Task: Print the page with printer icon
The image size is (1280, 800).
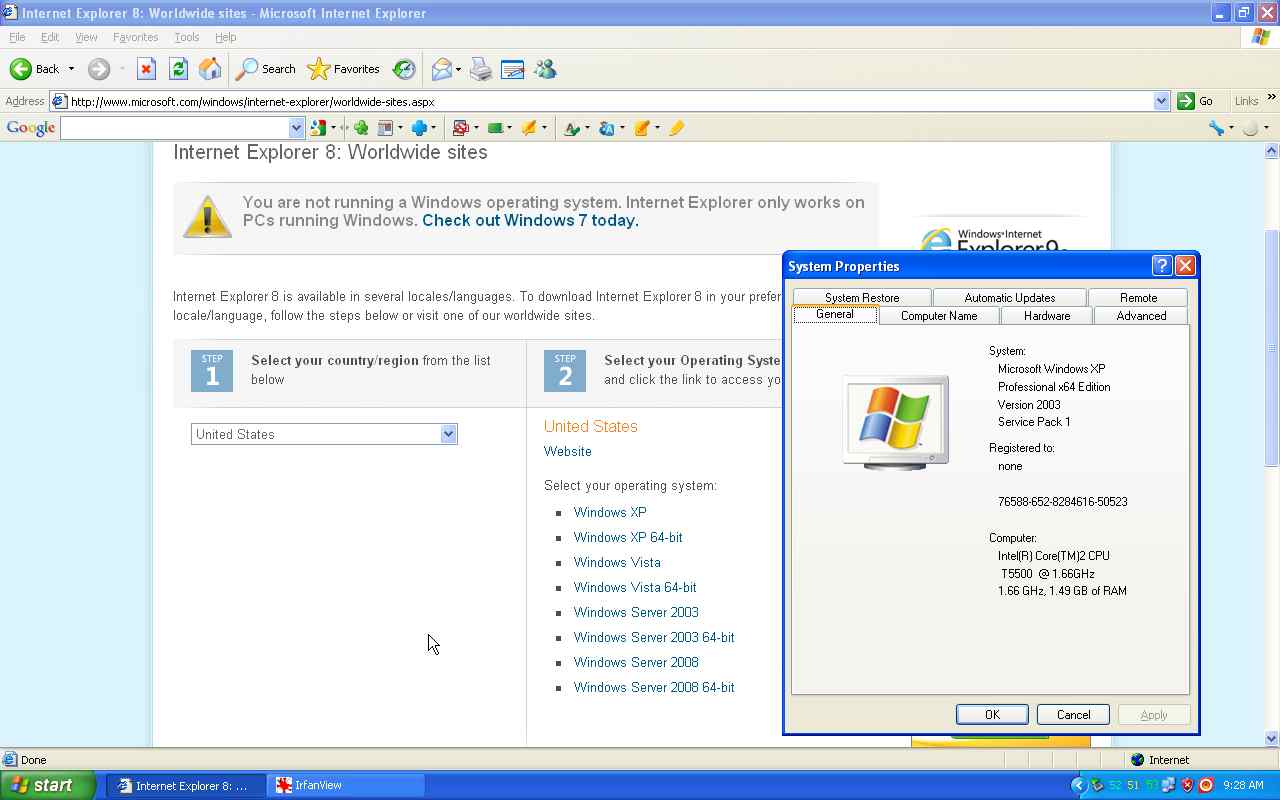Action: click(x=481, y=69)
